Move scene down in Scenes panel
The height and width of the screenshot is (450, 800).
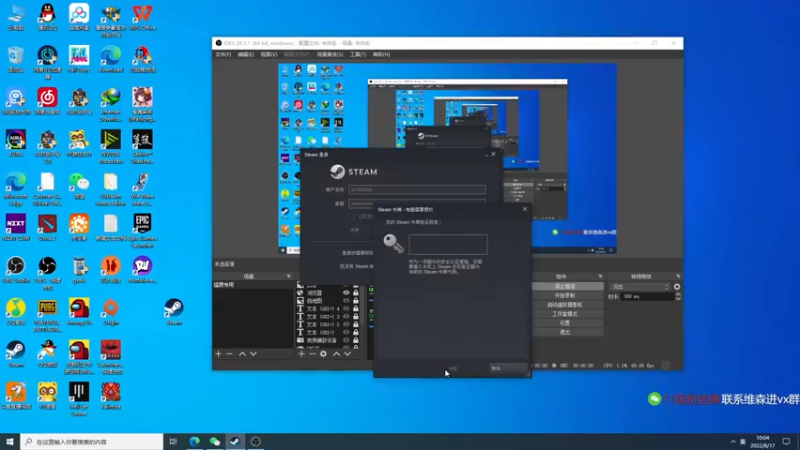click(x=253, y=354)
